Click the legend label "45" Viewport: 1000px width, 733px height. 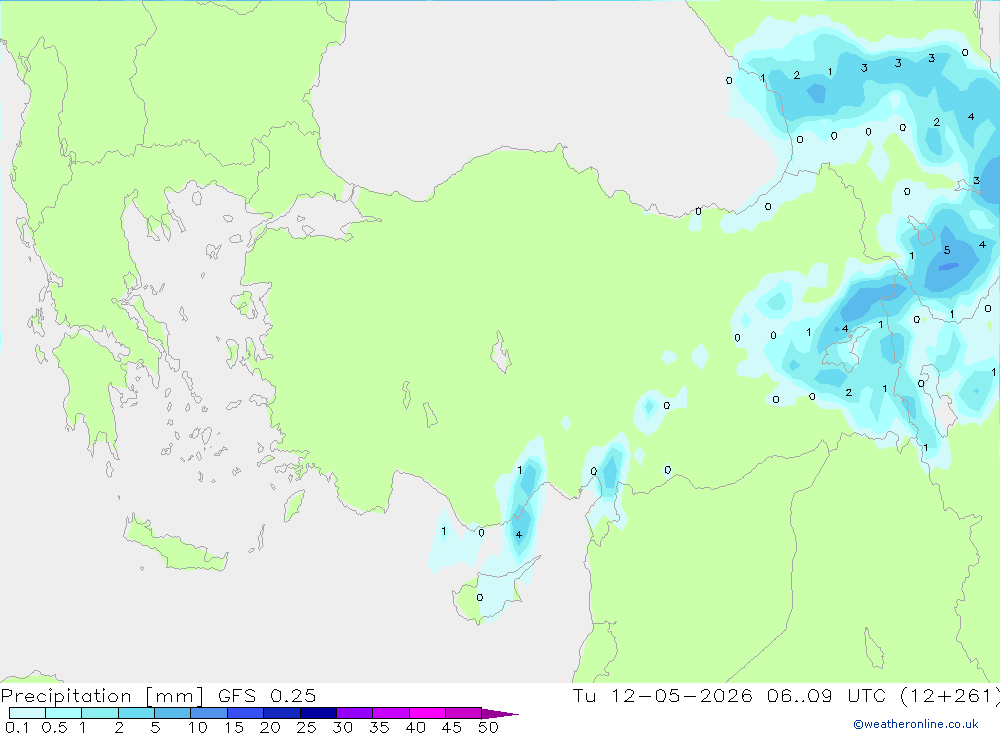click(452, 727)
